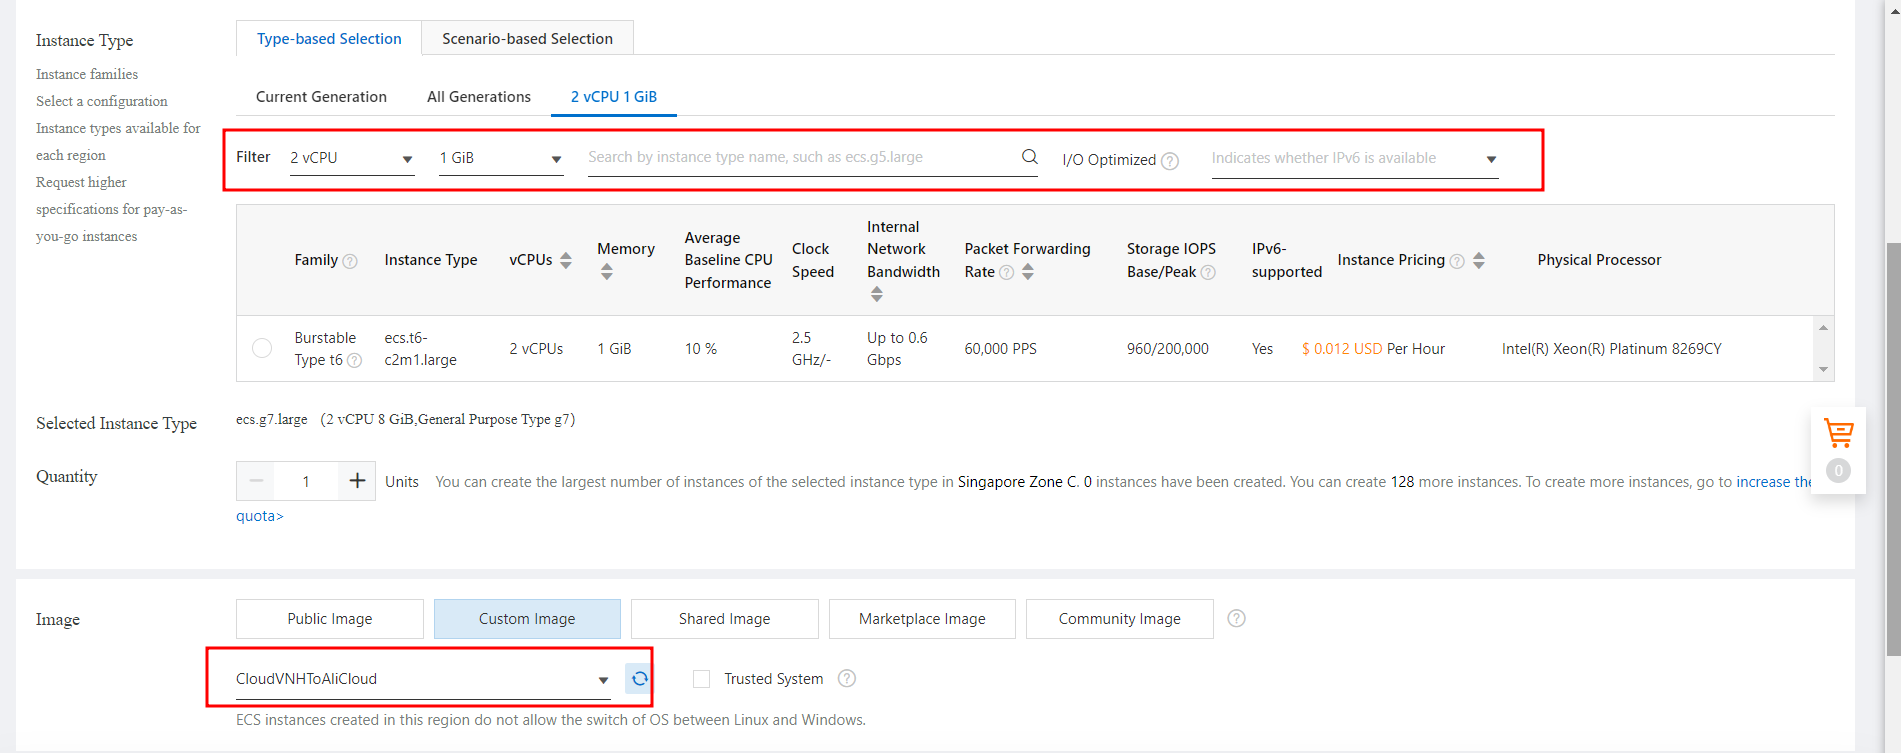
Task: Switch to All Generations tab
Action: [478, 97]
